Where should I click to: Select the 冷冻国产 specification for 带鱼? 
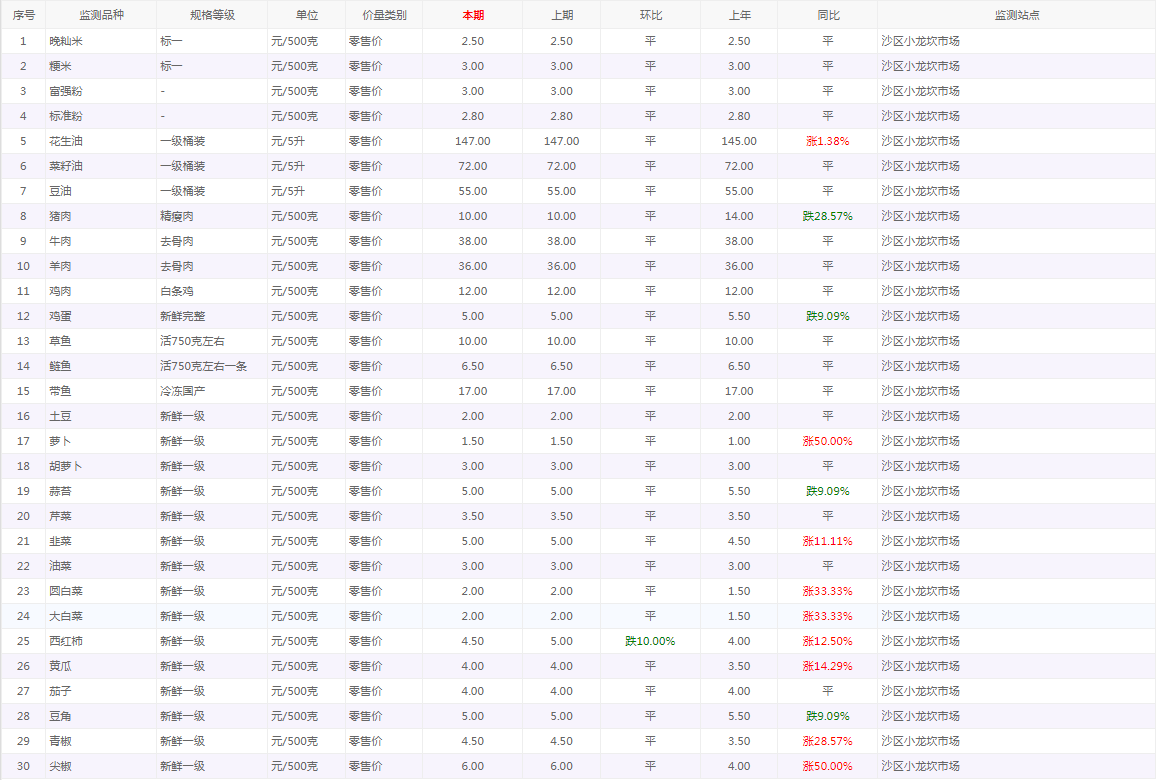tap(182, 391)
